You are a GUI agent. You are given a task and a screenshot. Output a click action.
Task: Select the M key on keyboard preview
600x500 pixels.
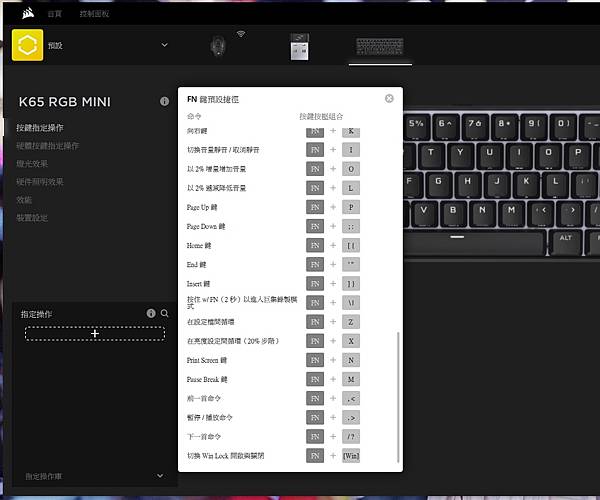point(512,212)
